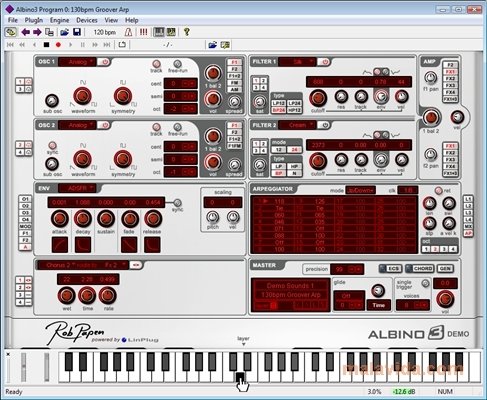Viewport: 487px width, 400px height.
Task: Toggle OSC 2 sync button
Action: pyautogui.click(x=52, y=145)
